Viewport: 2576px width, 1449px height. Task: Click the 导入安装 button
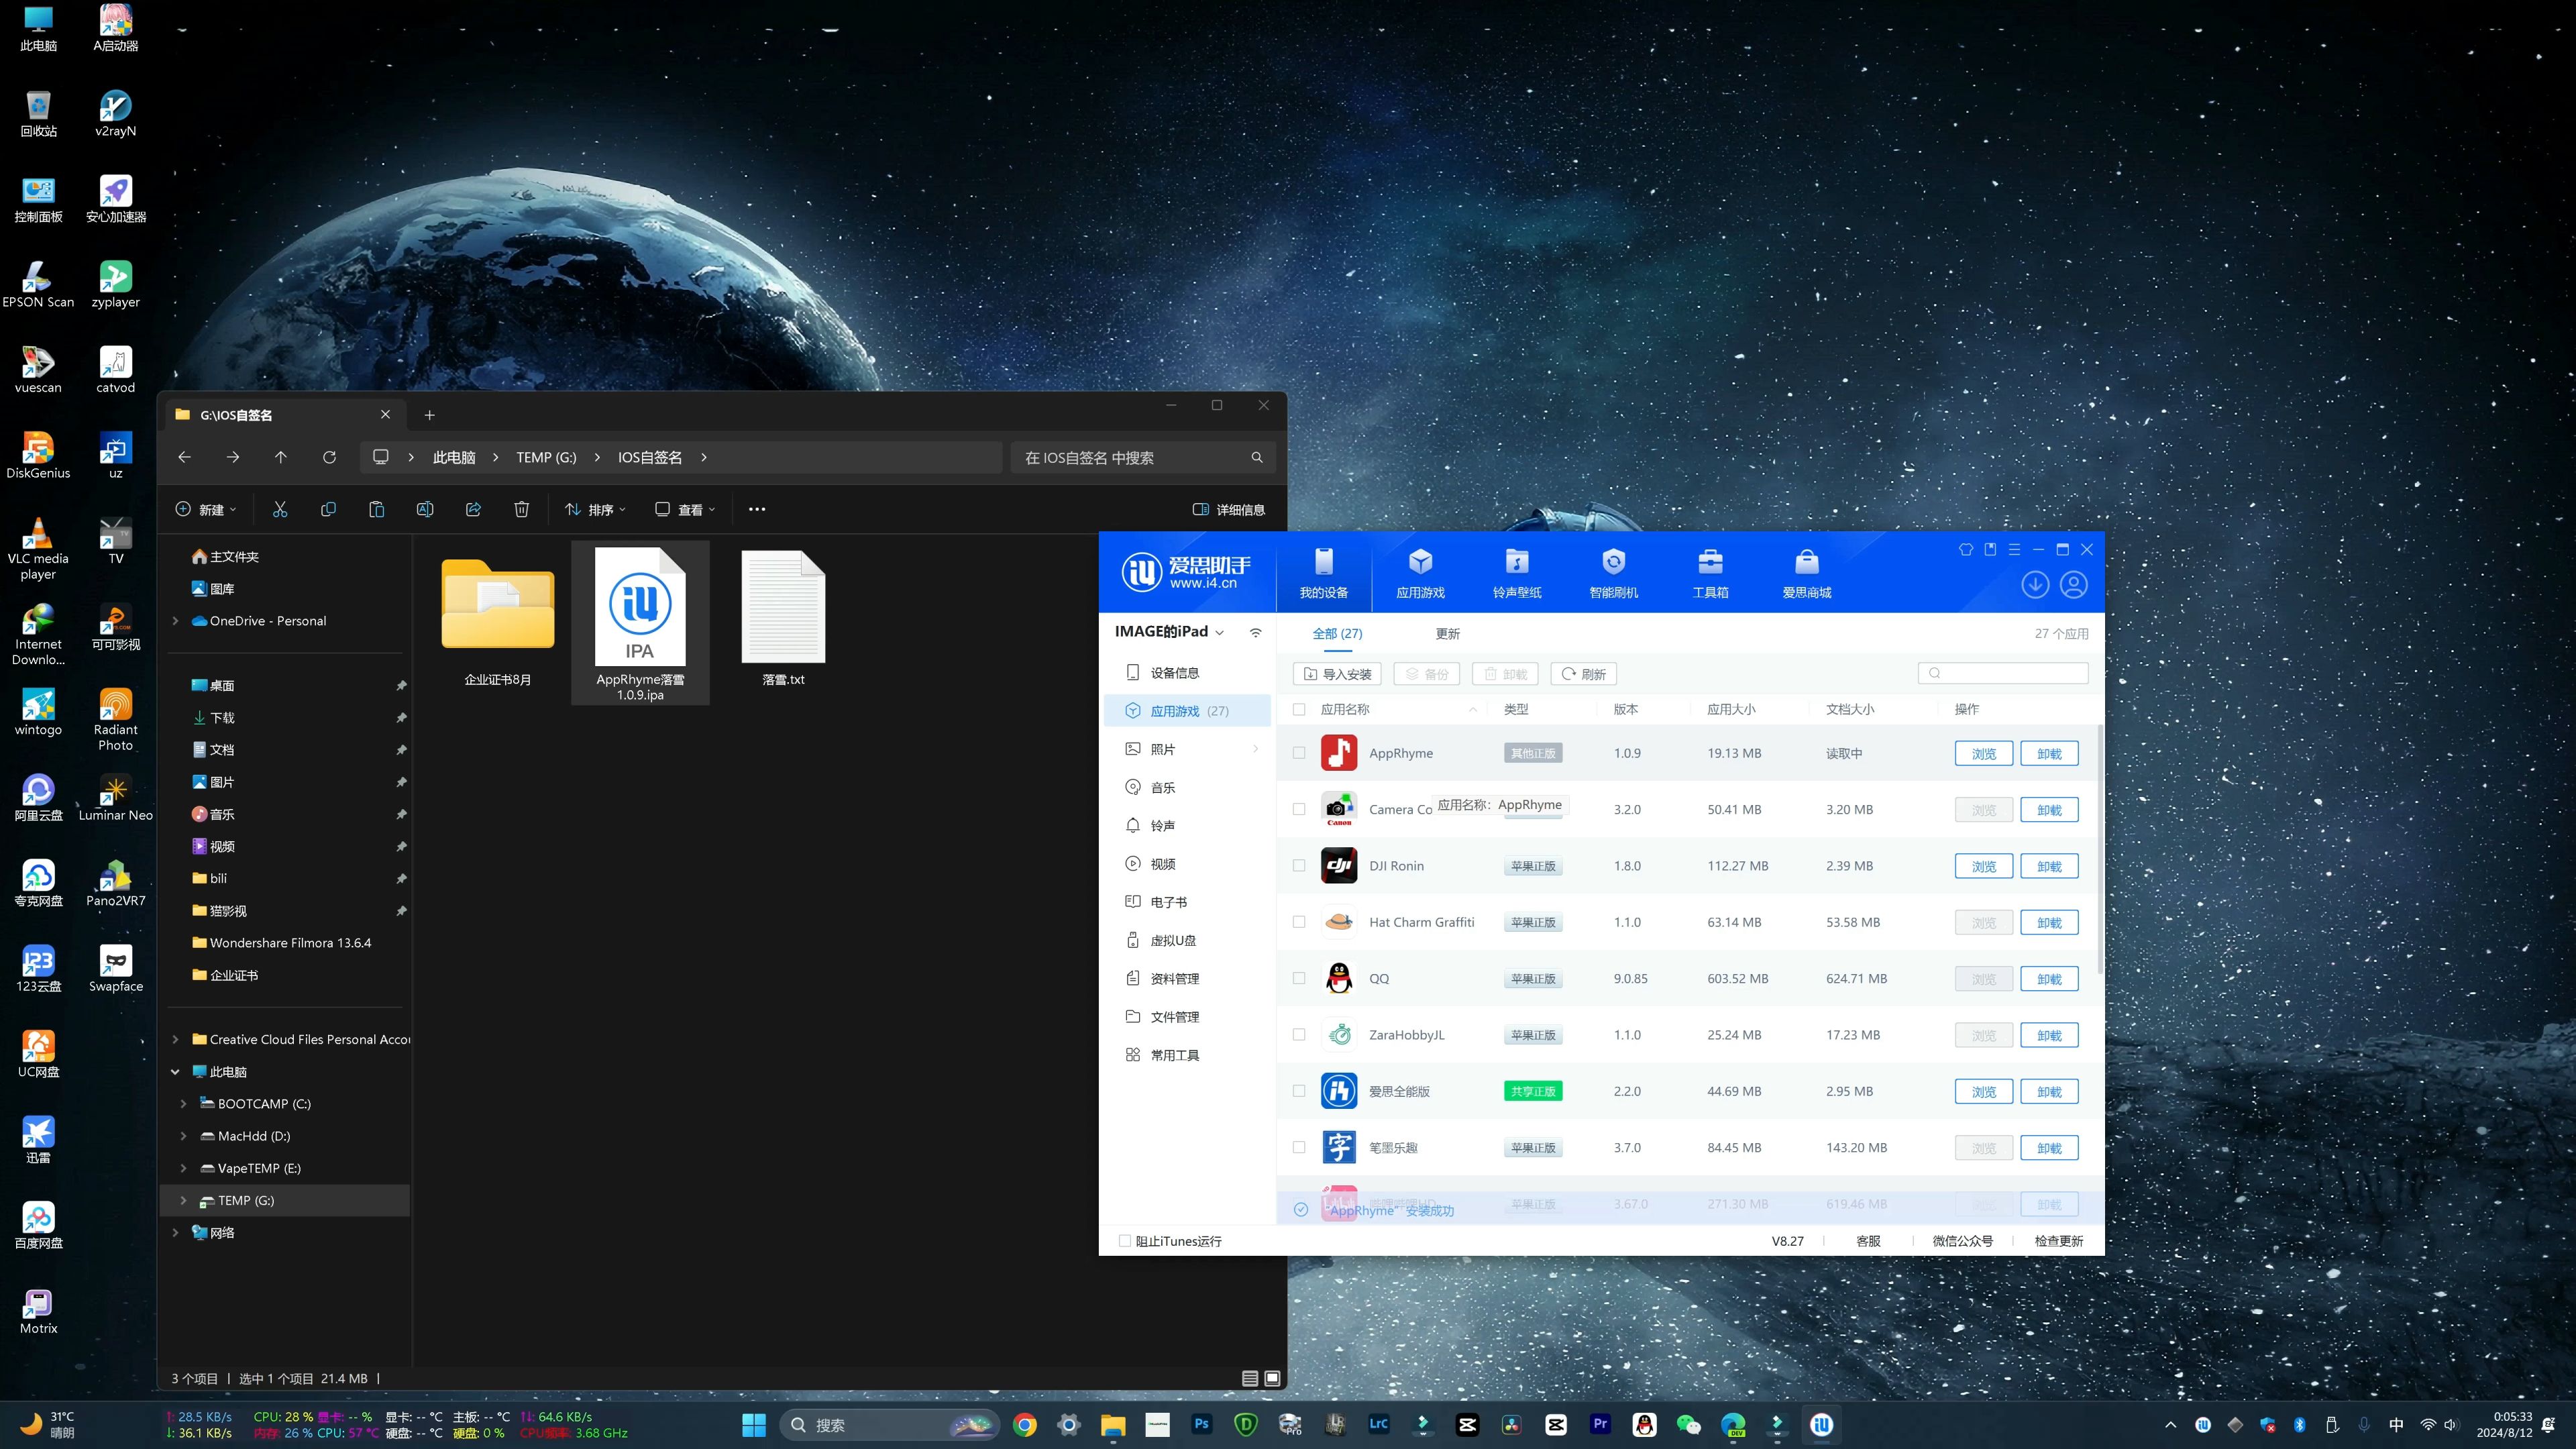point(1337,674)
